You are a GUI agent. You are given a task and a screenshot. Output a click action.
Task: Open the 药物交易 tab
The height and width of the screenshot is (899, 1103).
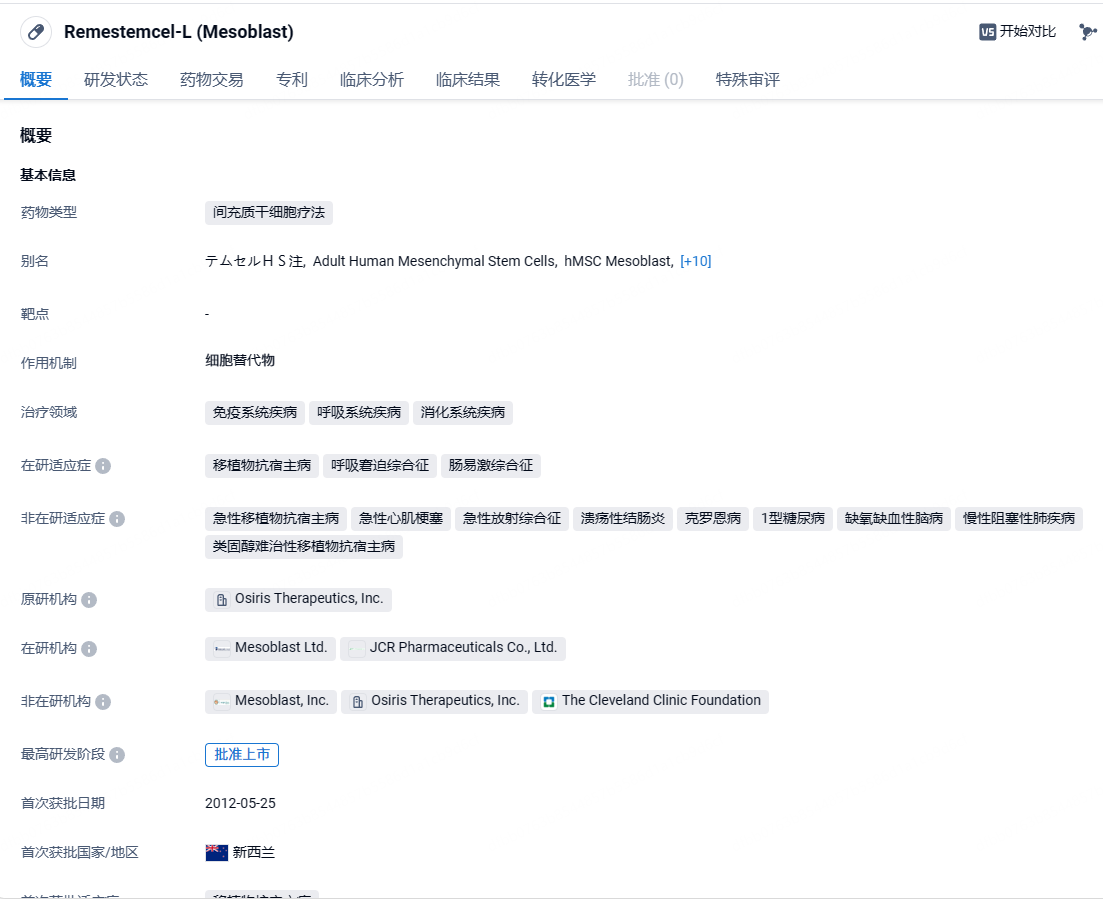tap(212, 79)
